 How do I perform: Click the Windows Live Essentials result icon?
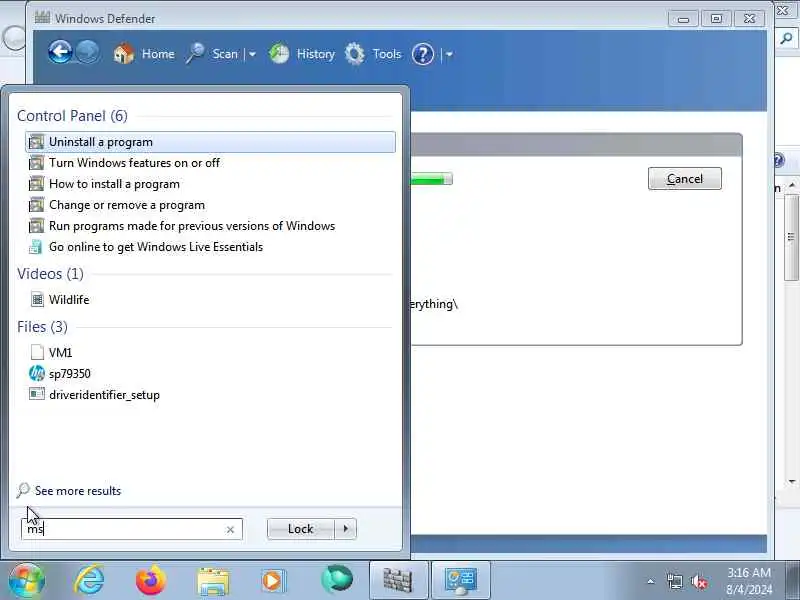[36, 246]
